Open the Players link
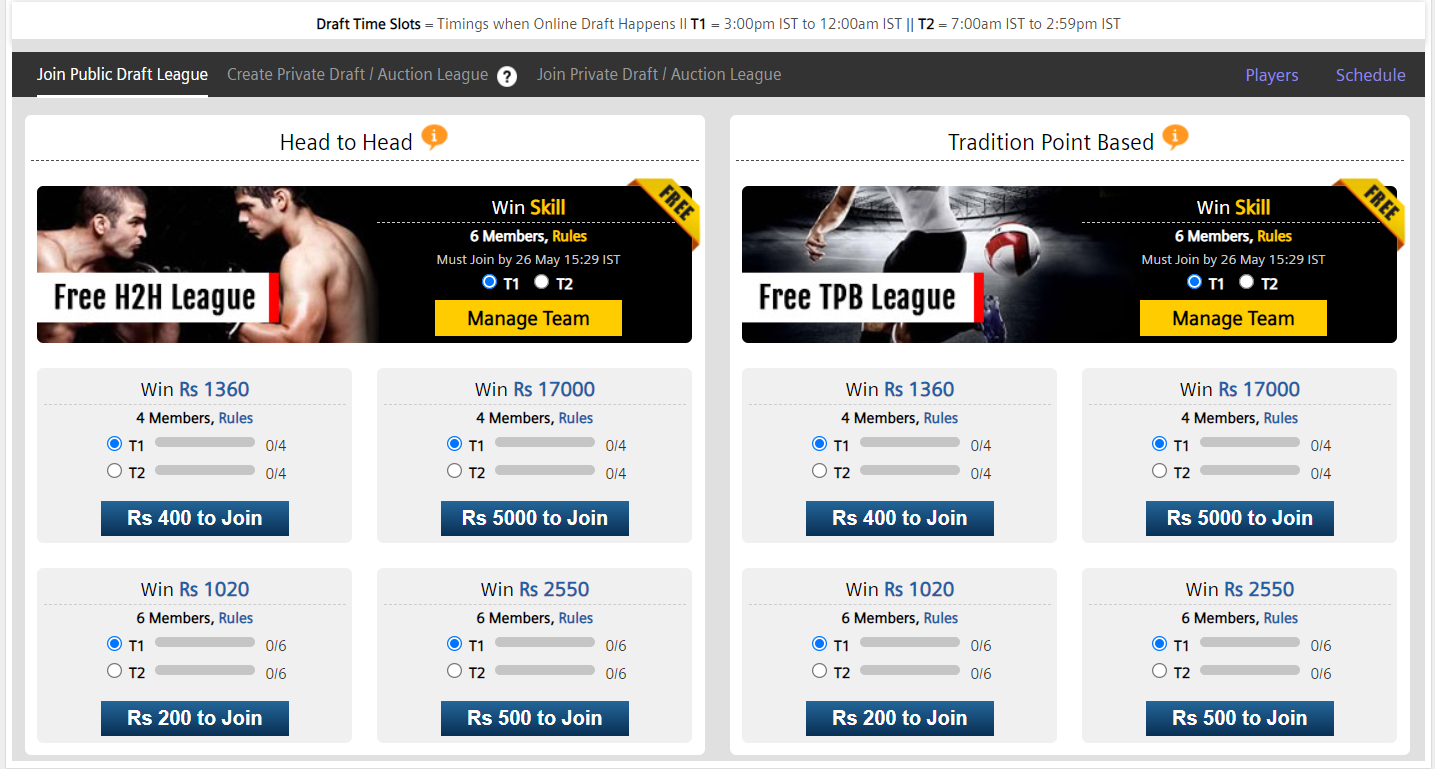 click(1272, 75)
